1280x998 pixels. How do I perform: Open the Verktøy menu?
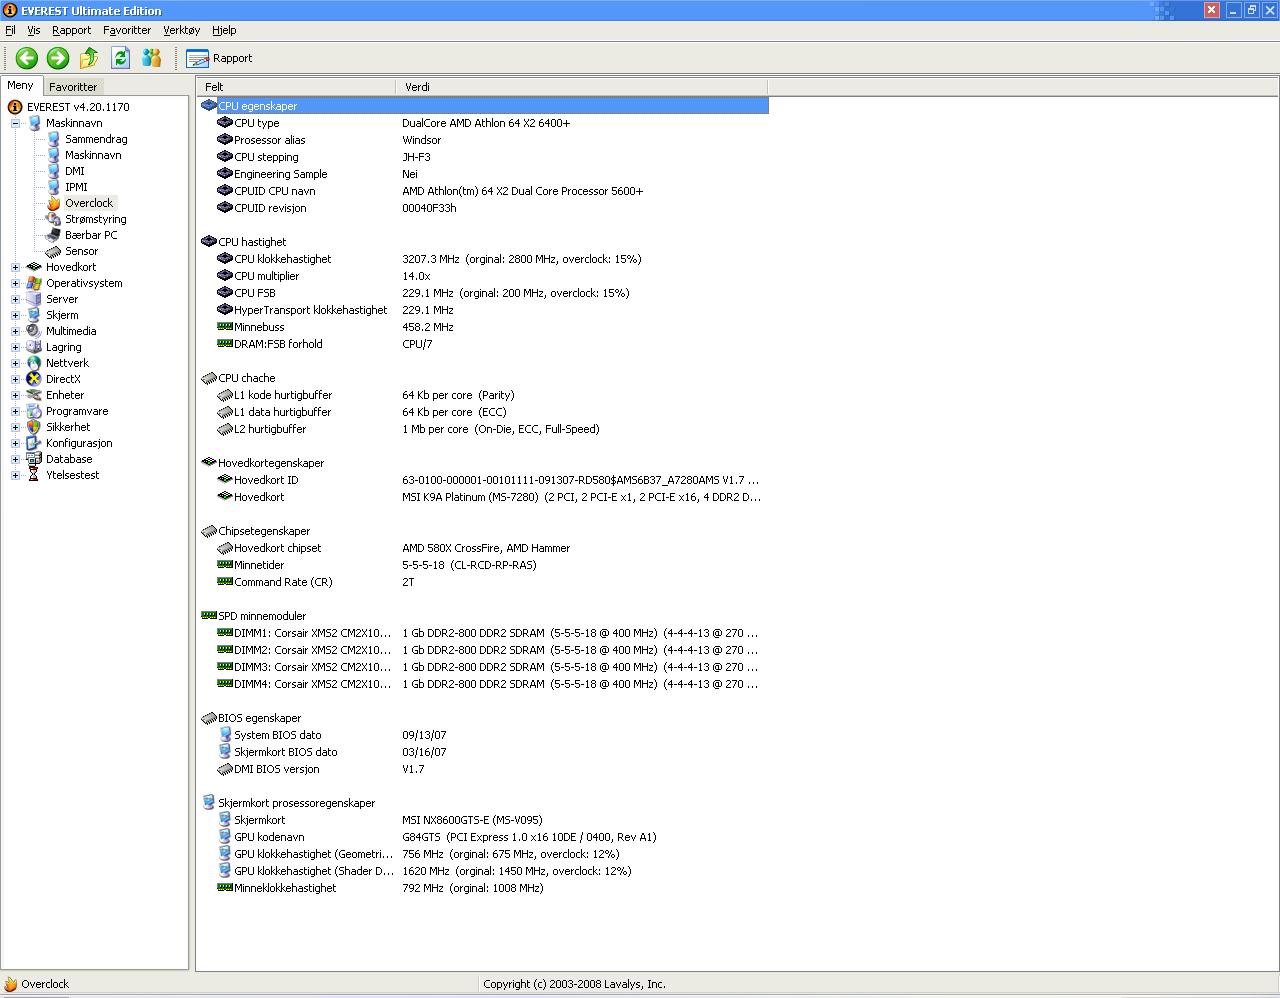pos(182,30)
